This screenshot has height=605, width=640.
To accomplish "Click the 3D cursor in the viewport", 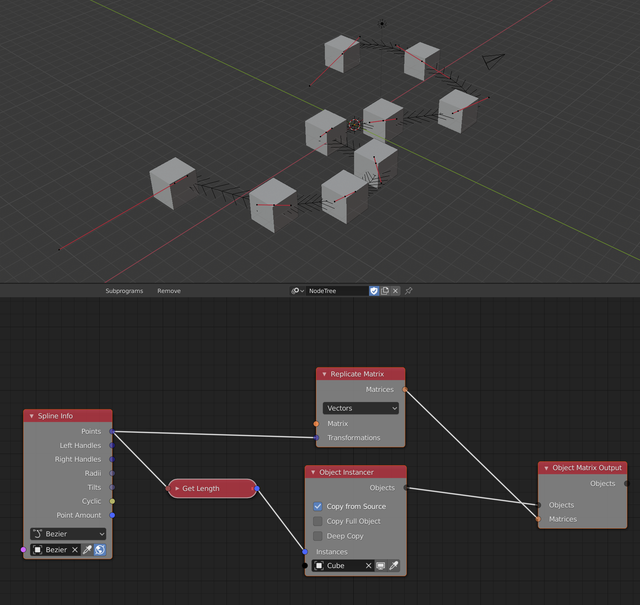I will pyautogui.click(x=354, y=125).
